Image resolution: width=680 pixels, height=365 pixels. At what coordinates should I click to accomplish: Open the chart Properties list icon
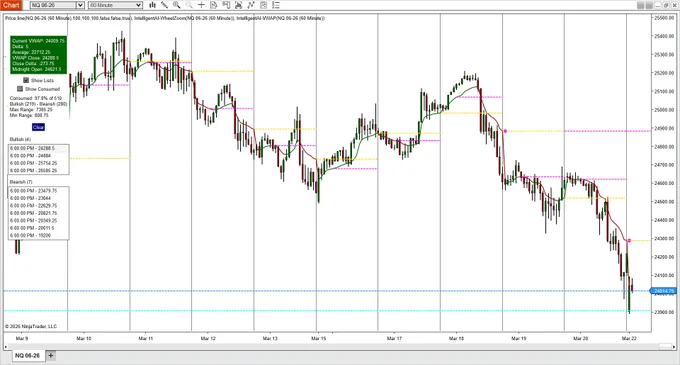[x=275, y=5]
